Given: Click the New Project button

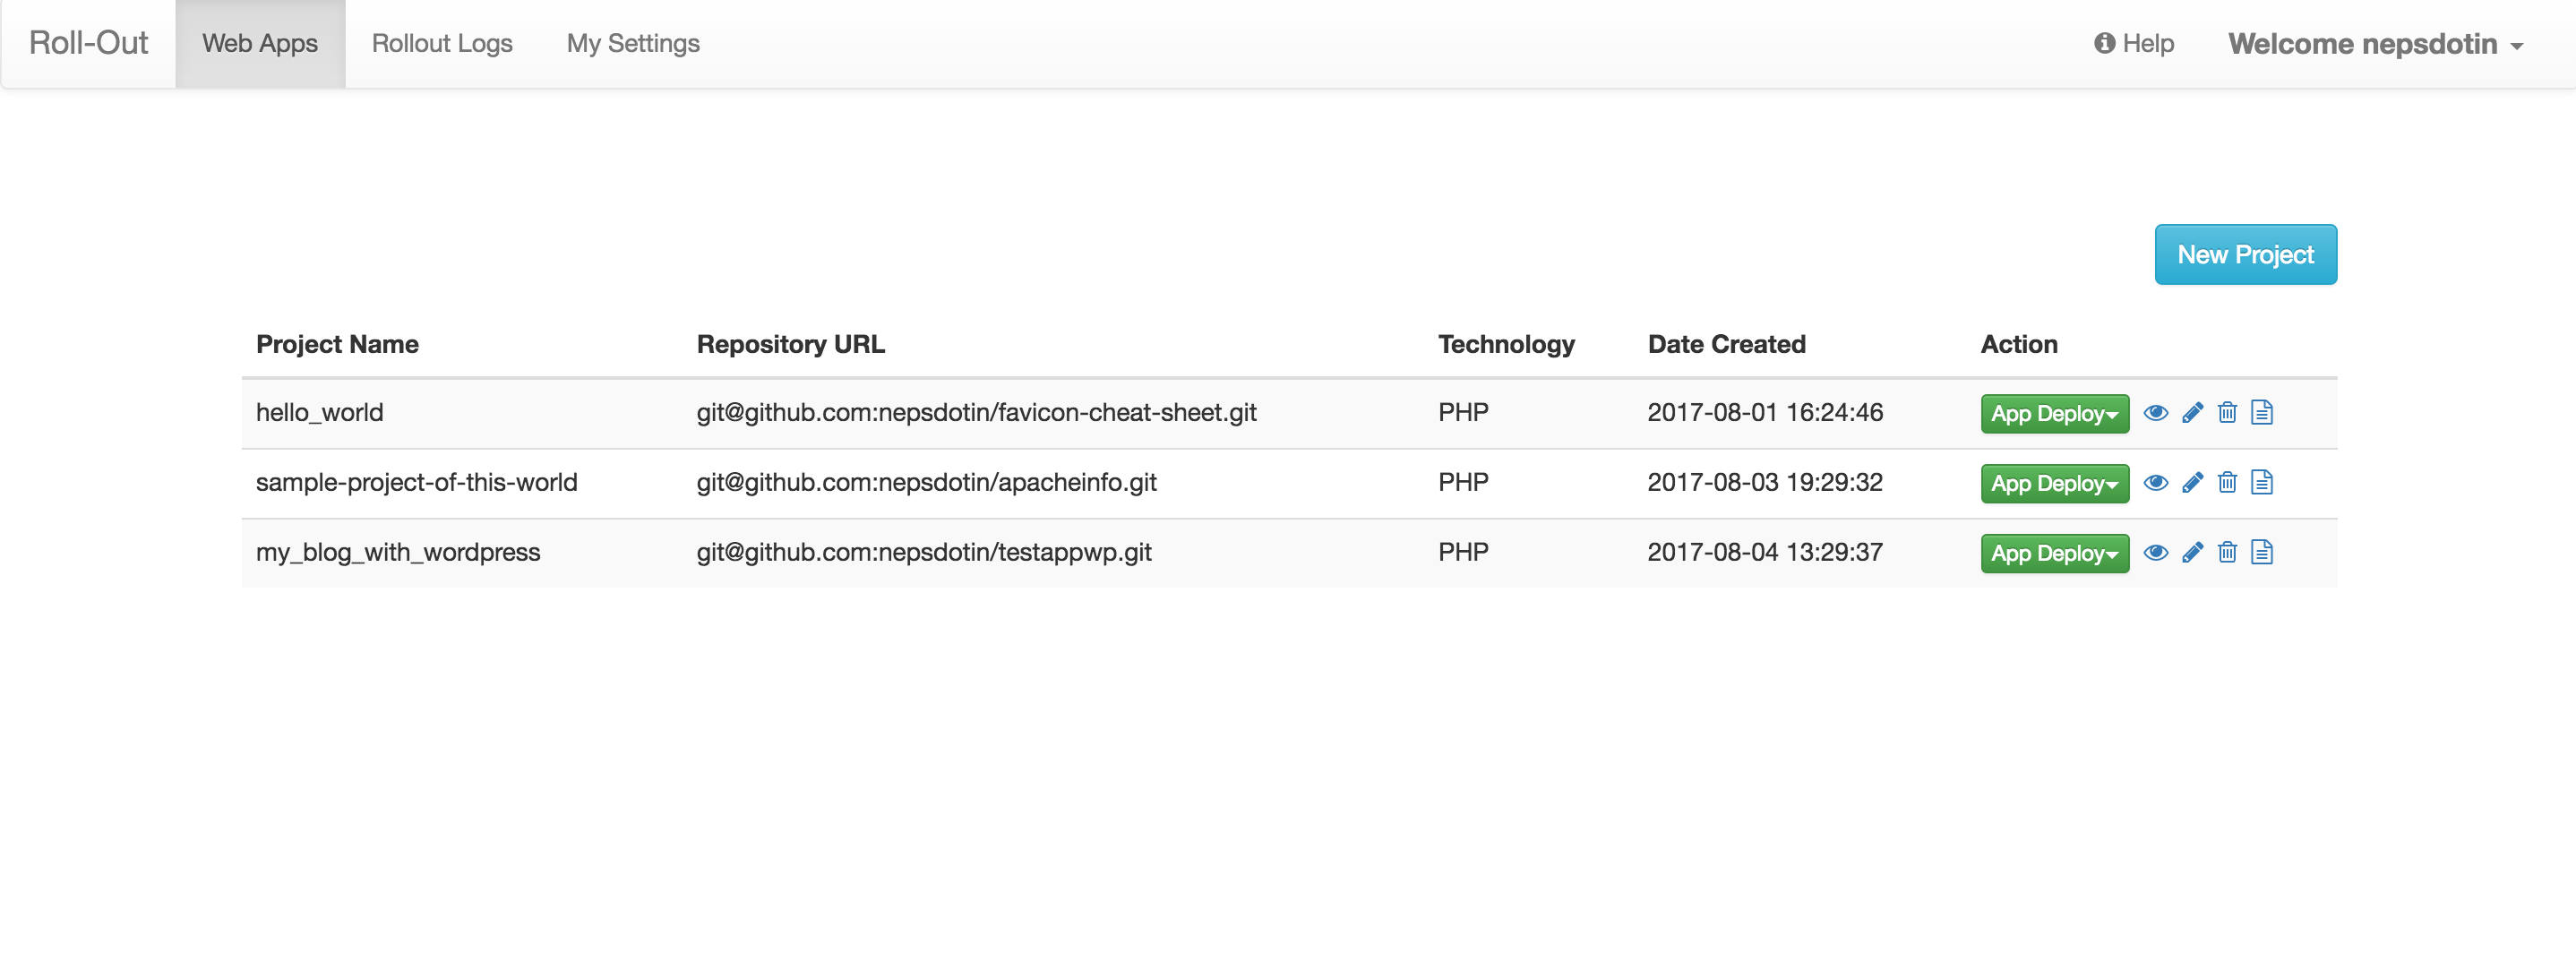Looking at the screenshot, I should 2245,255.
